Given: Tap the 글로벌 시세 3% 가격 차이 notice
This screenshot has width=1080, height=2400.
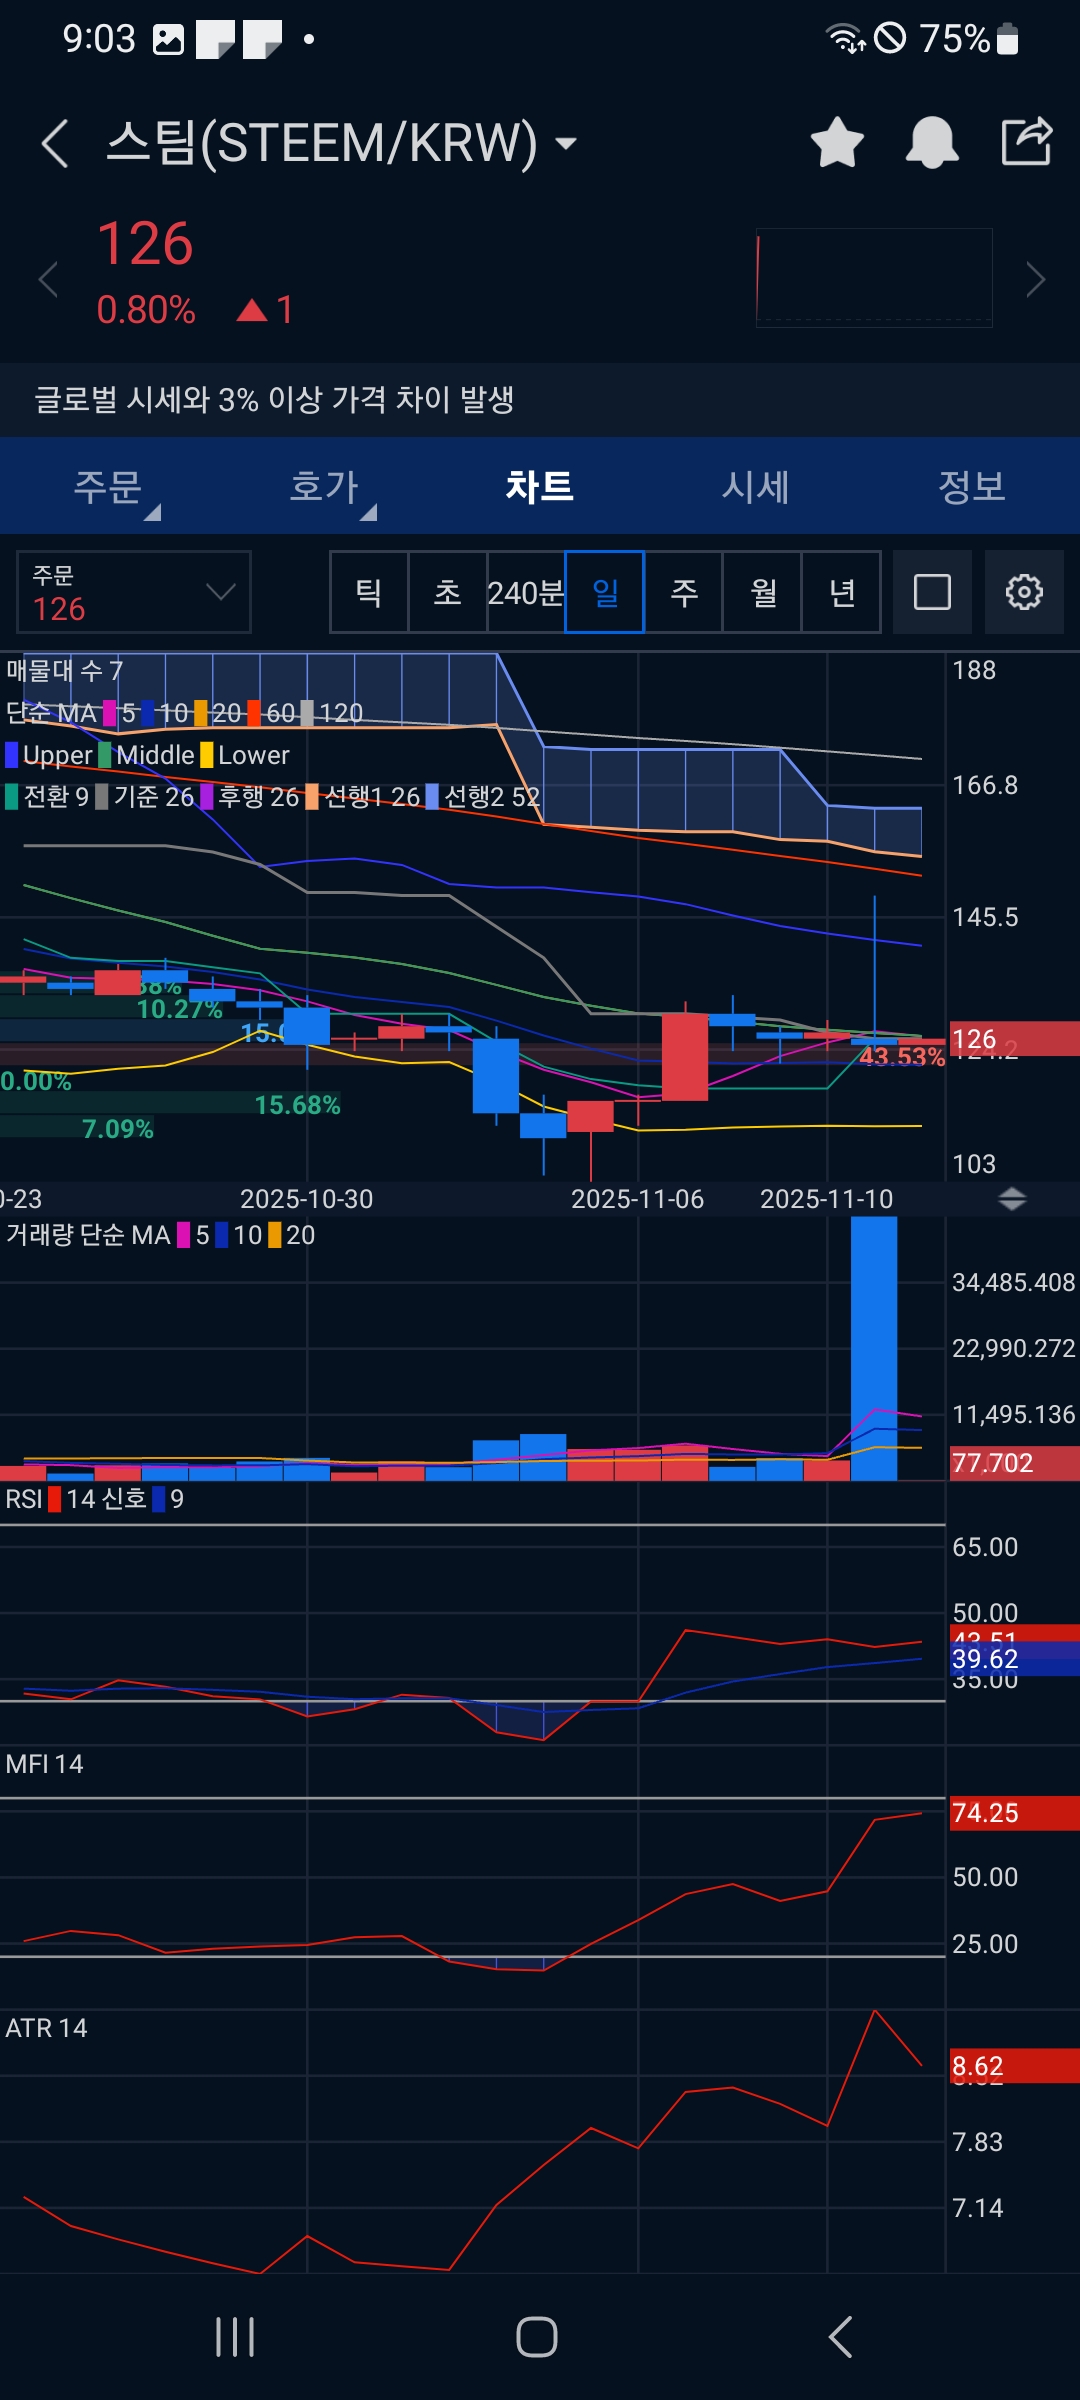Looking at the screenshot, I should click(540, 400).
